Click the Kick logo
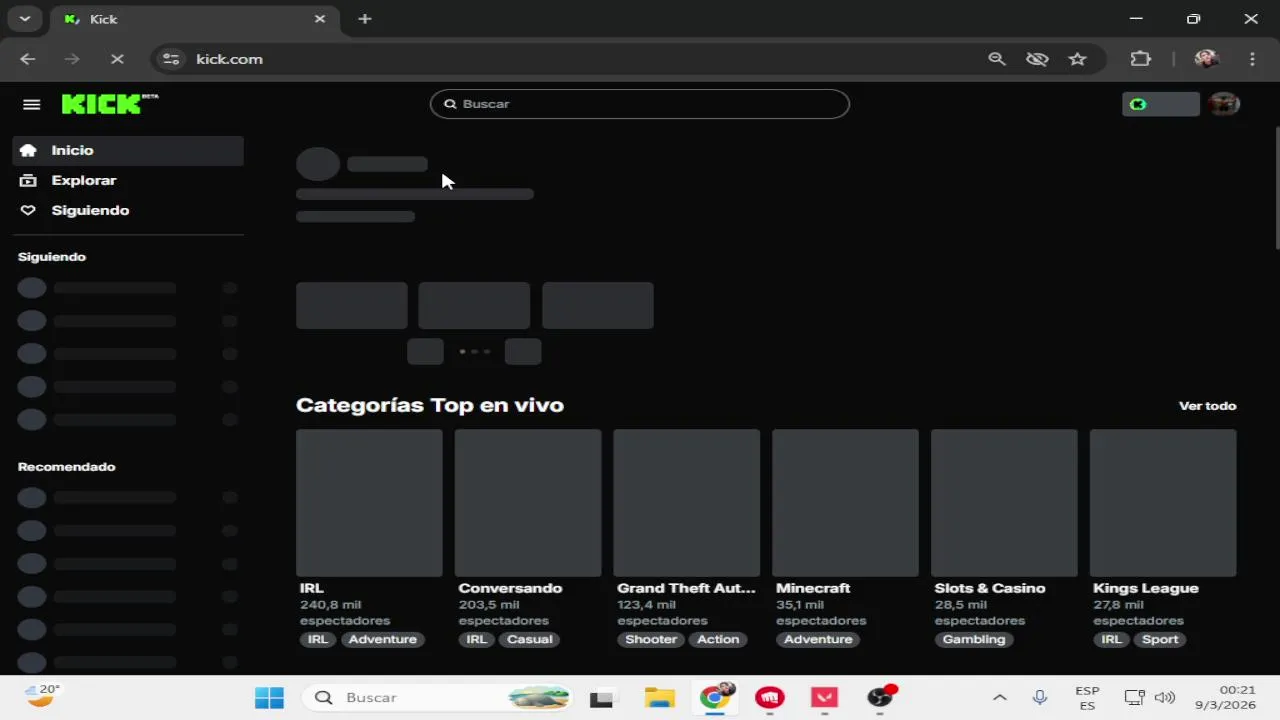1280x720 pixels. [109, 104]
